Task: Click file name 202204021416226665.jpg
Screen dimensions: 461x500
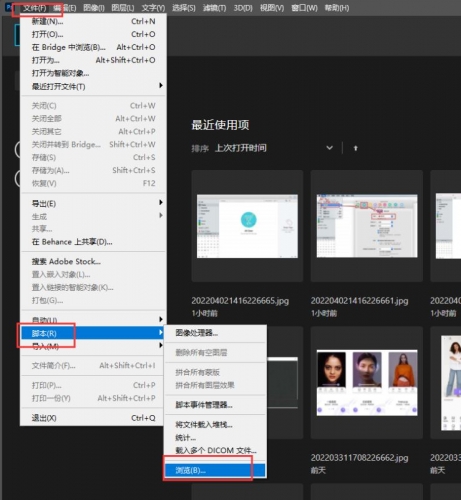Action: (240, 301)
